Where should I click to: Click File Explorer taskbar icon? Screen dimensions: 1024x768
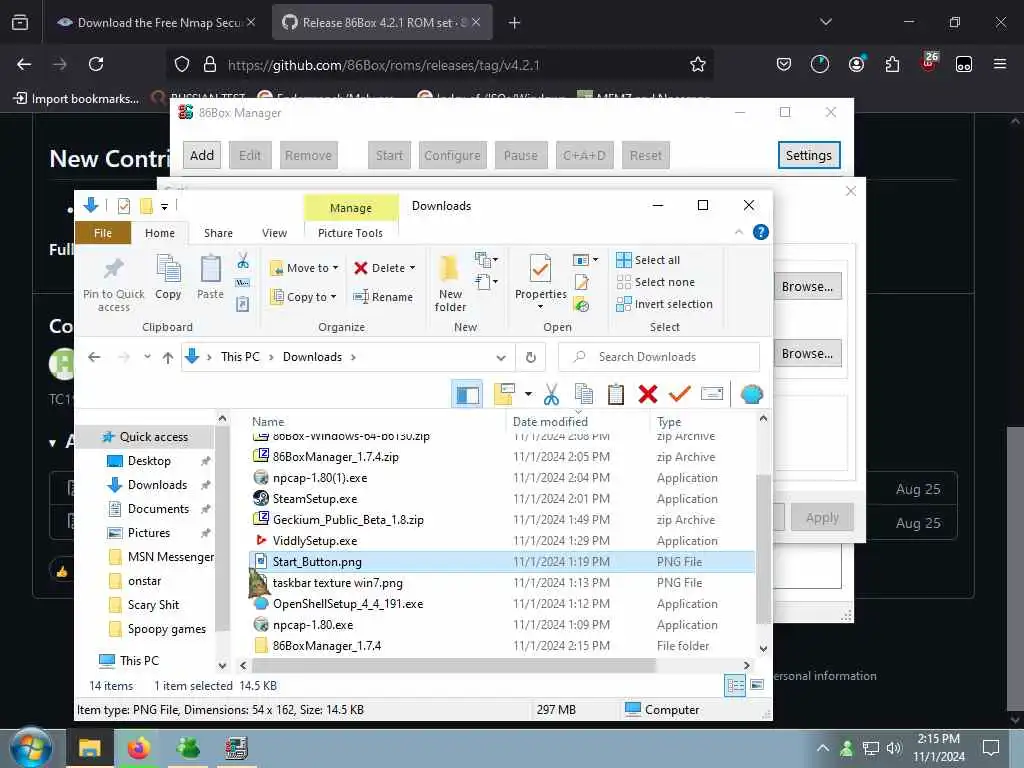click(x=89, y=748)
